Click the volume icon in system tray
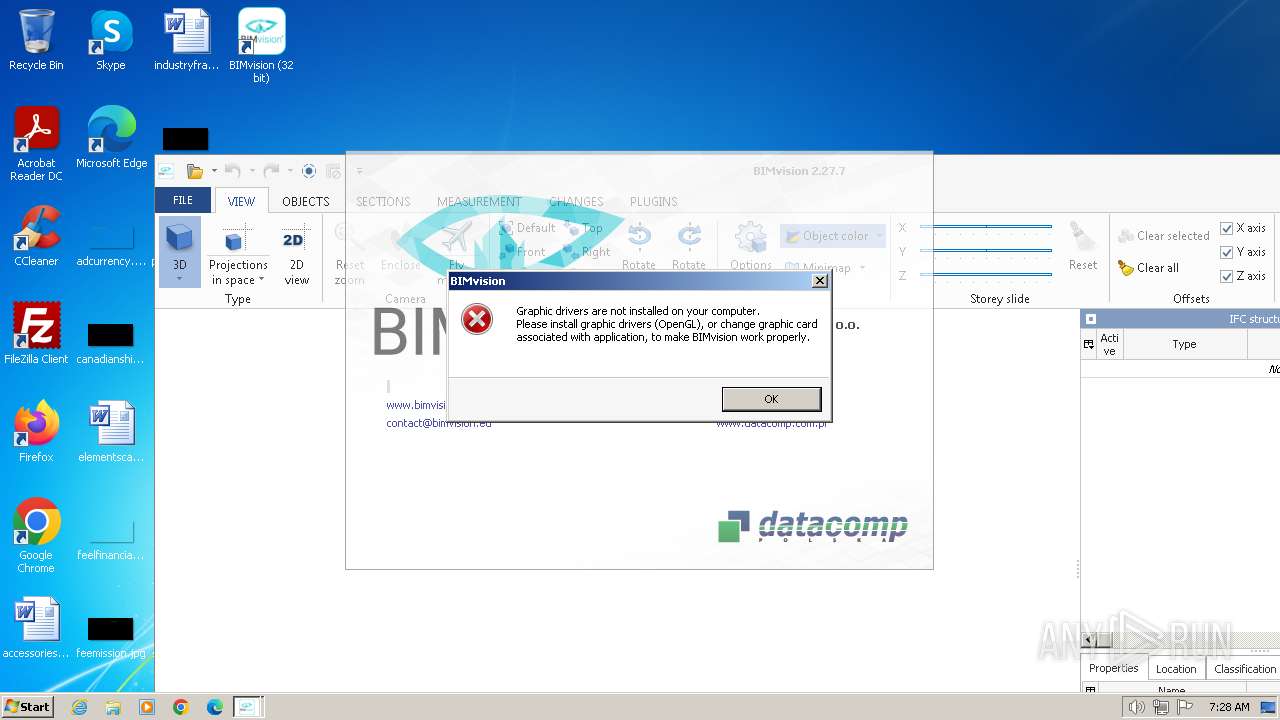The width and height of the screenshot is (1280, 720). coord(1137,707)
